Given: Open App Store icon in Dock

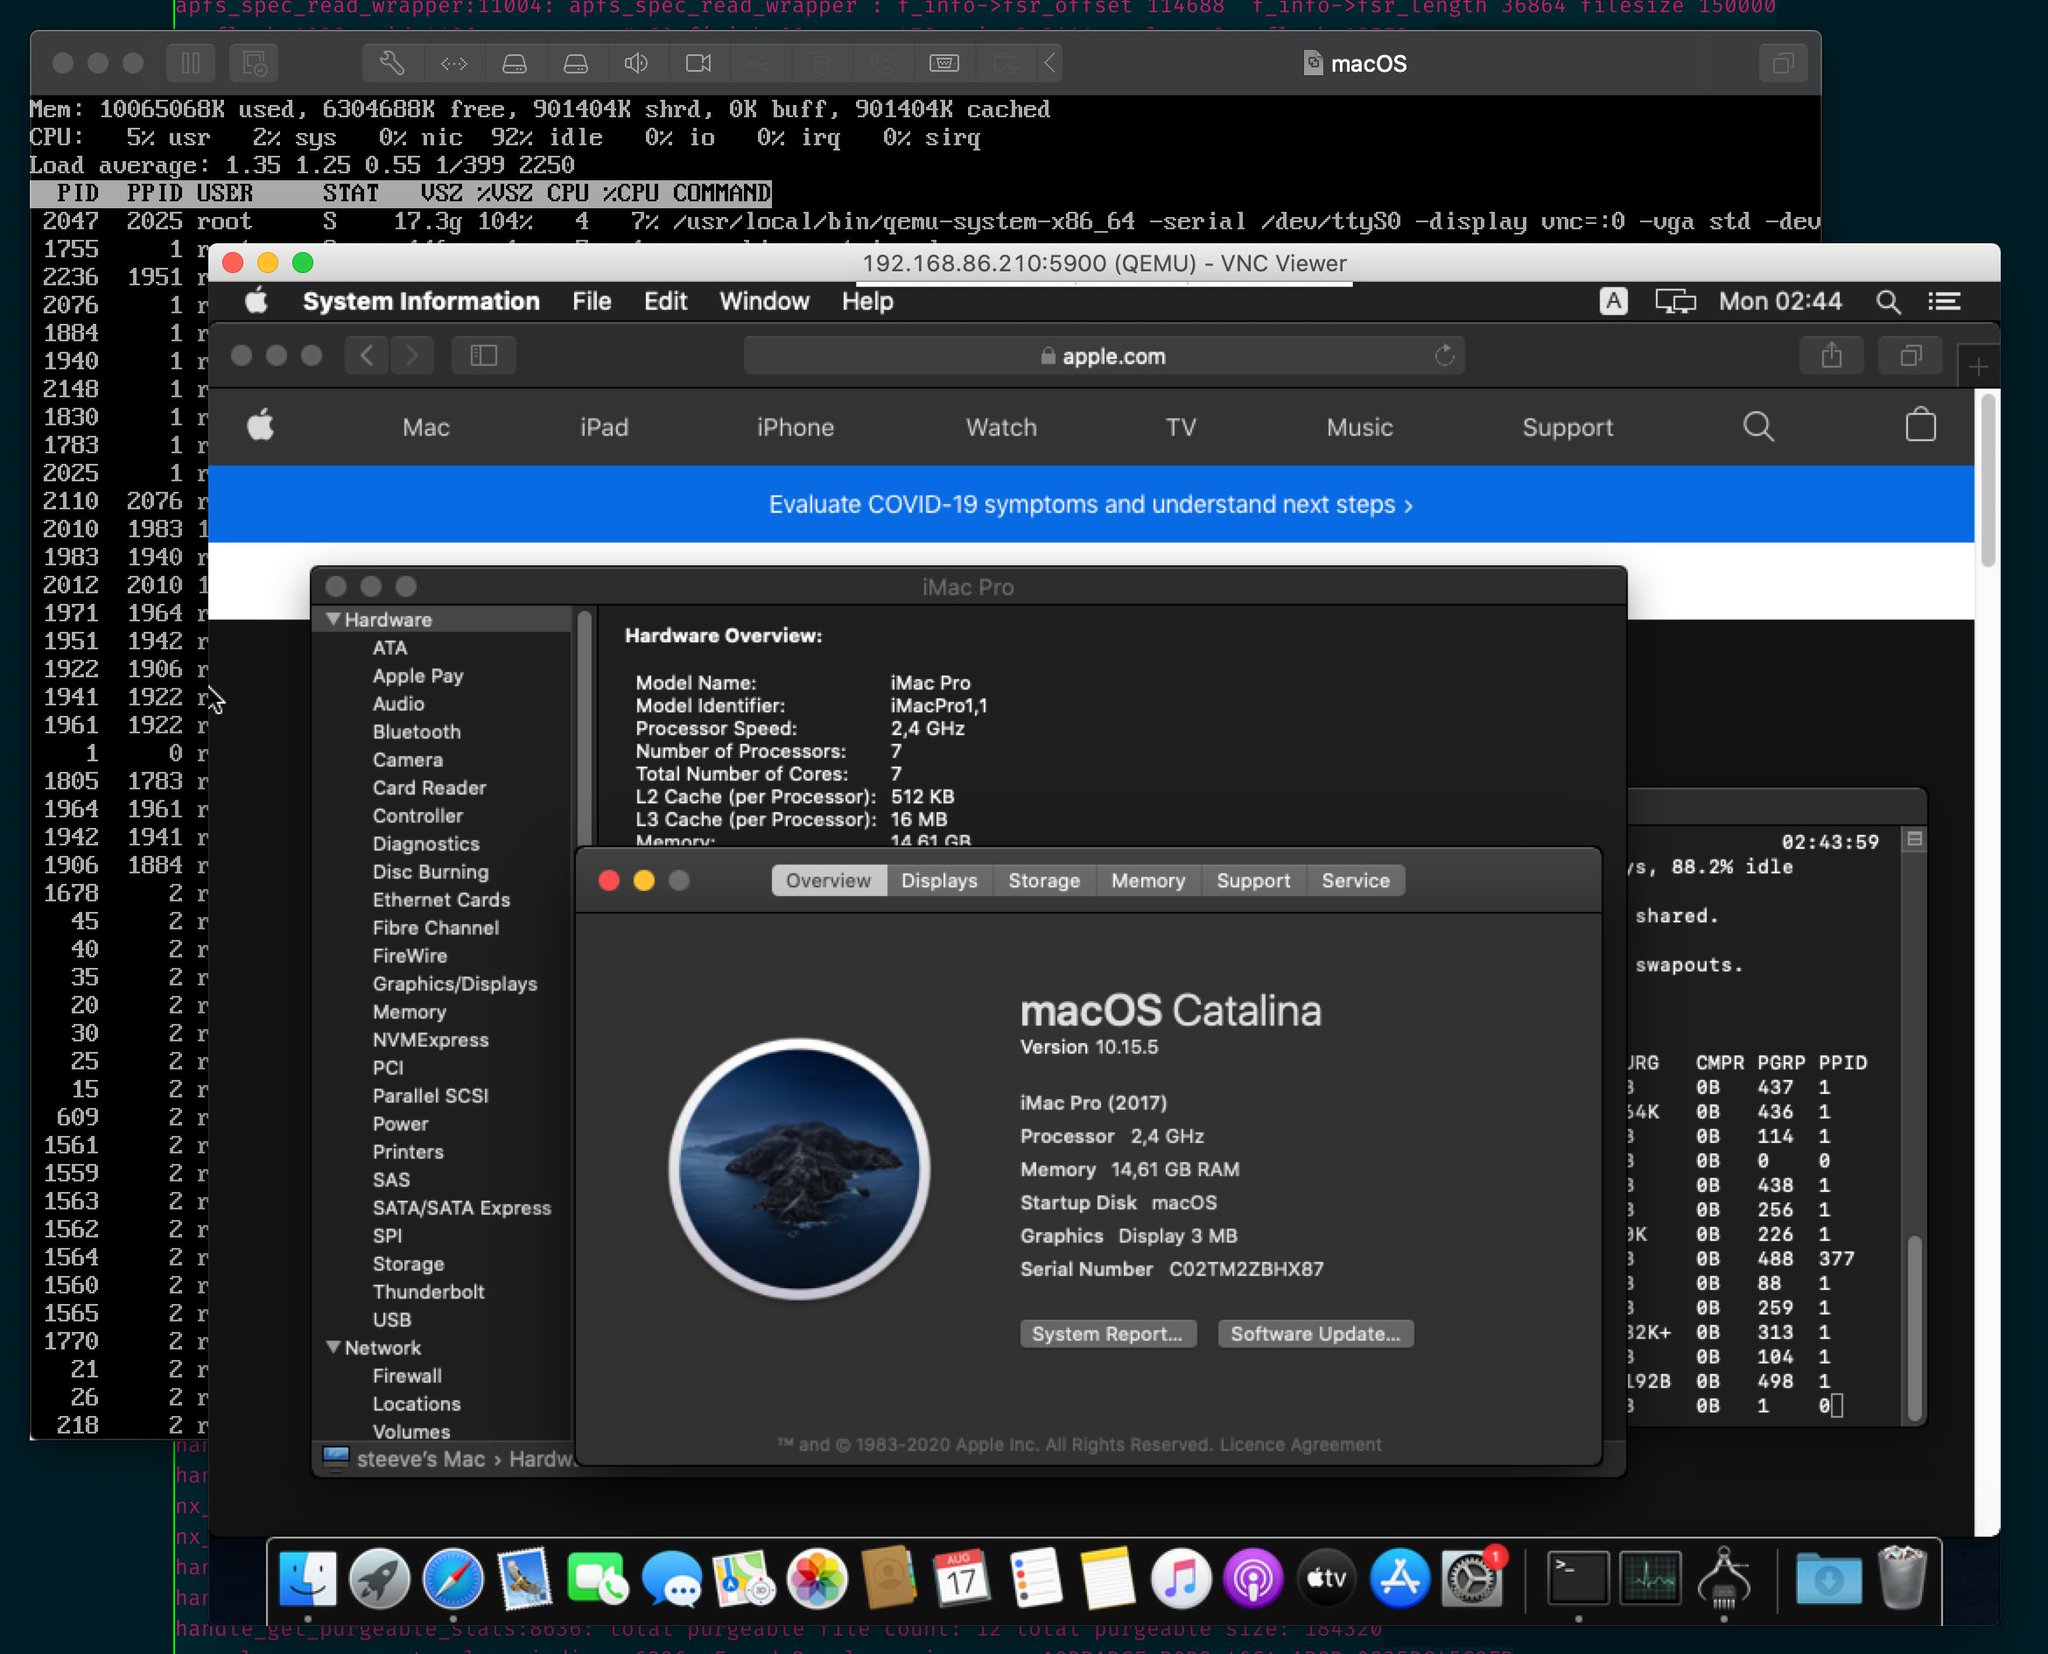Looking at the screenshot, I should pyautogui.click(x=1399, y=1579).
